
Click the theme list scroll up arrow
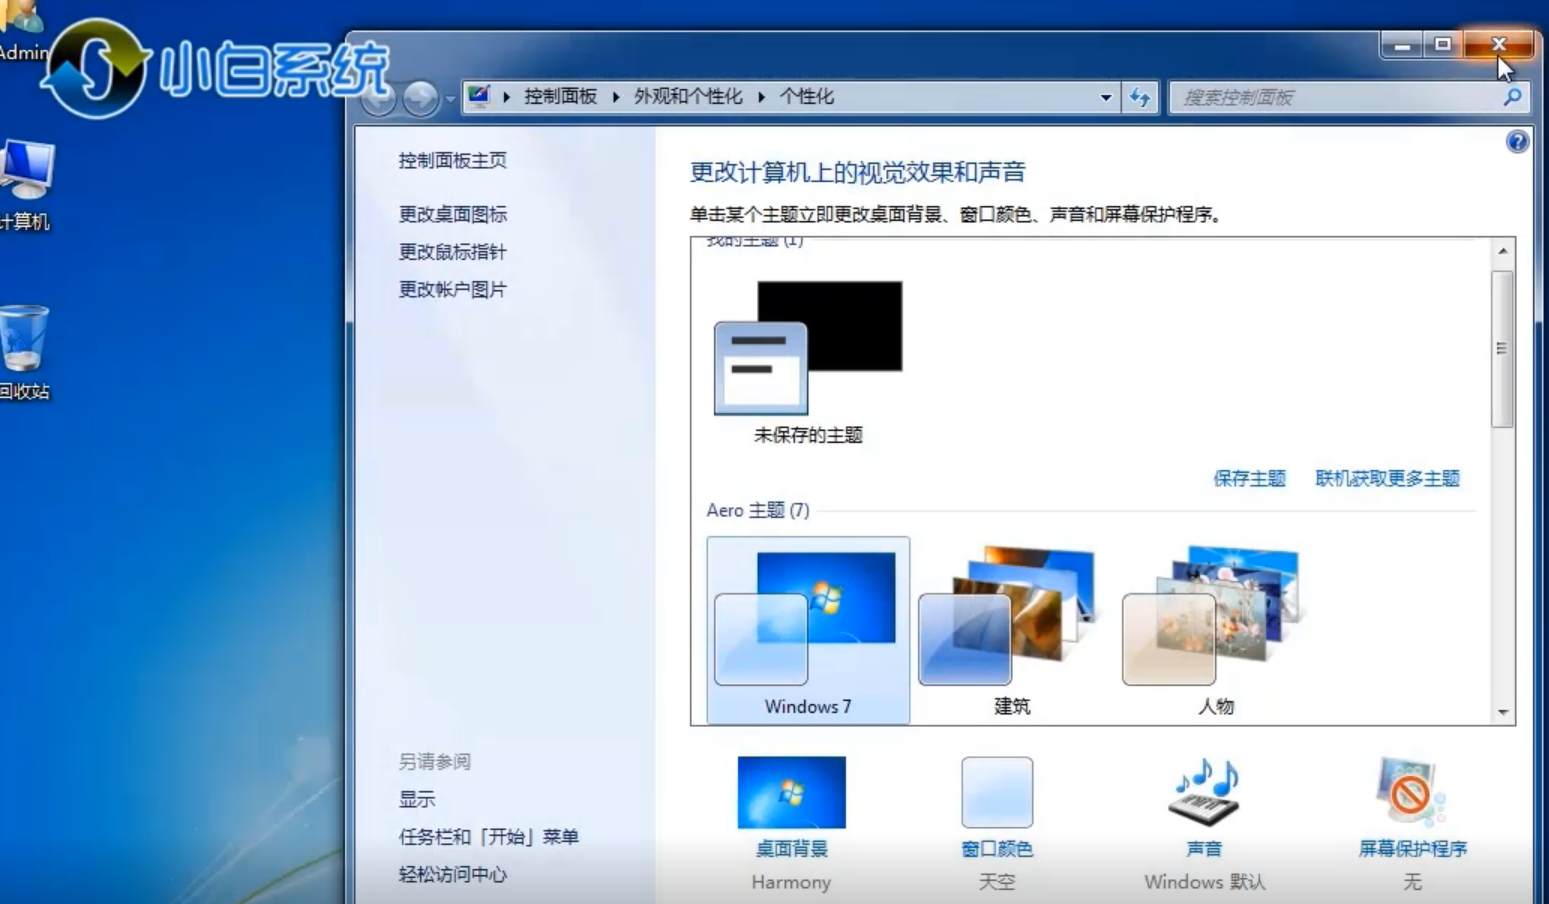click(1503, 251)
